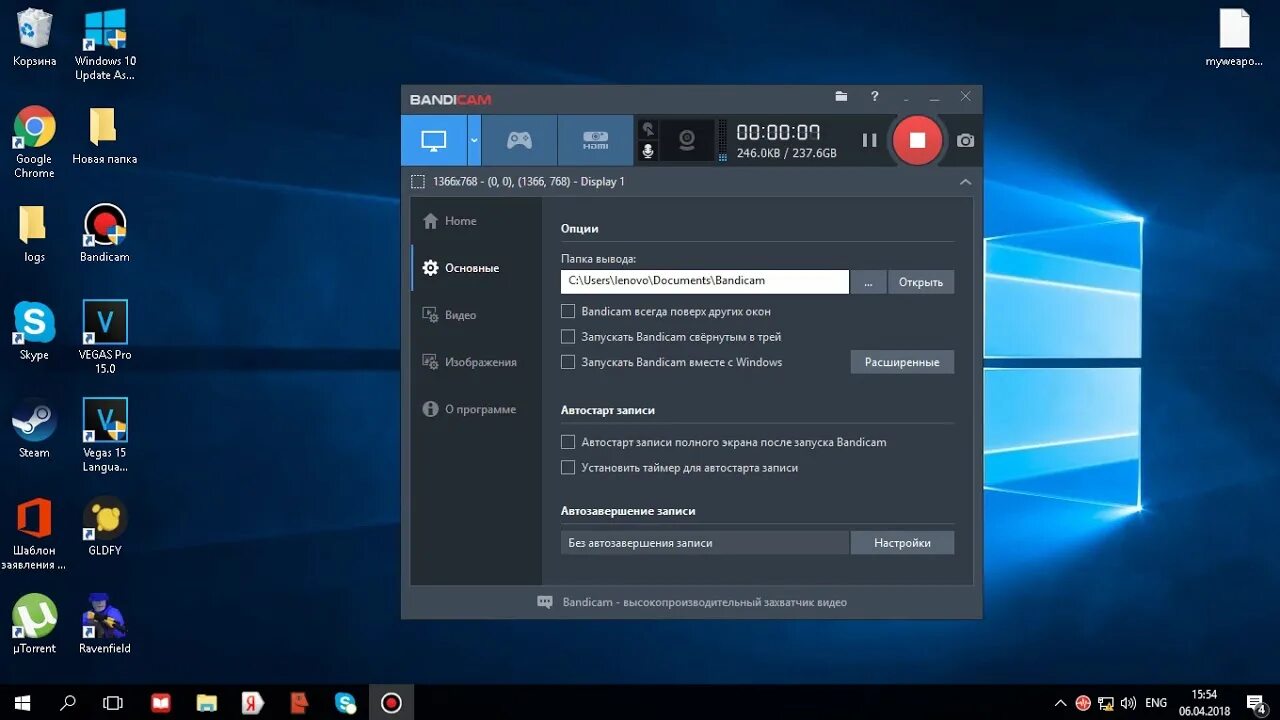The height and width of the screenshot is (720, 1280).
Task: Select the logs folder on desktop
Action: click(34, 234)
